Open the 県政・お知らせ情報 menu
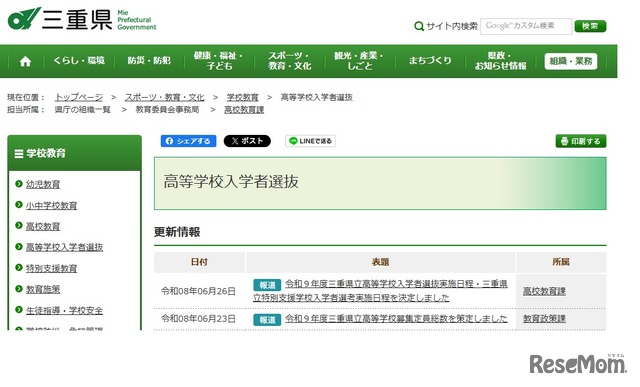Viewport: 640px width, 387px height. pyautogui.click(x=500, y=61)
